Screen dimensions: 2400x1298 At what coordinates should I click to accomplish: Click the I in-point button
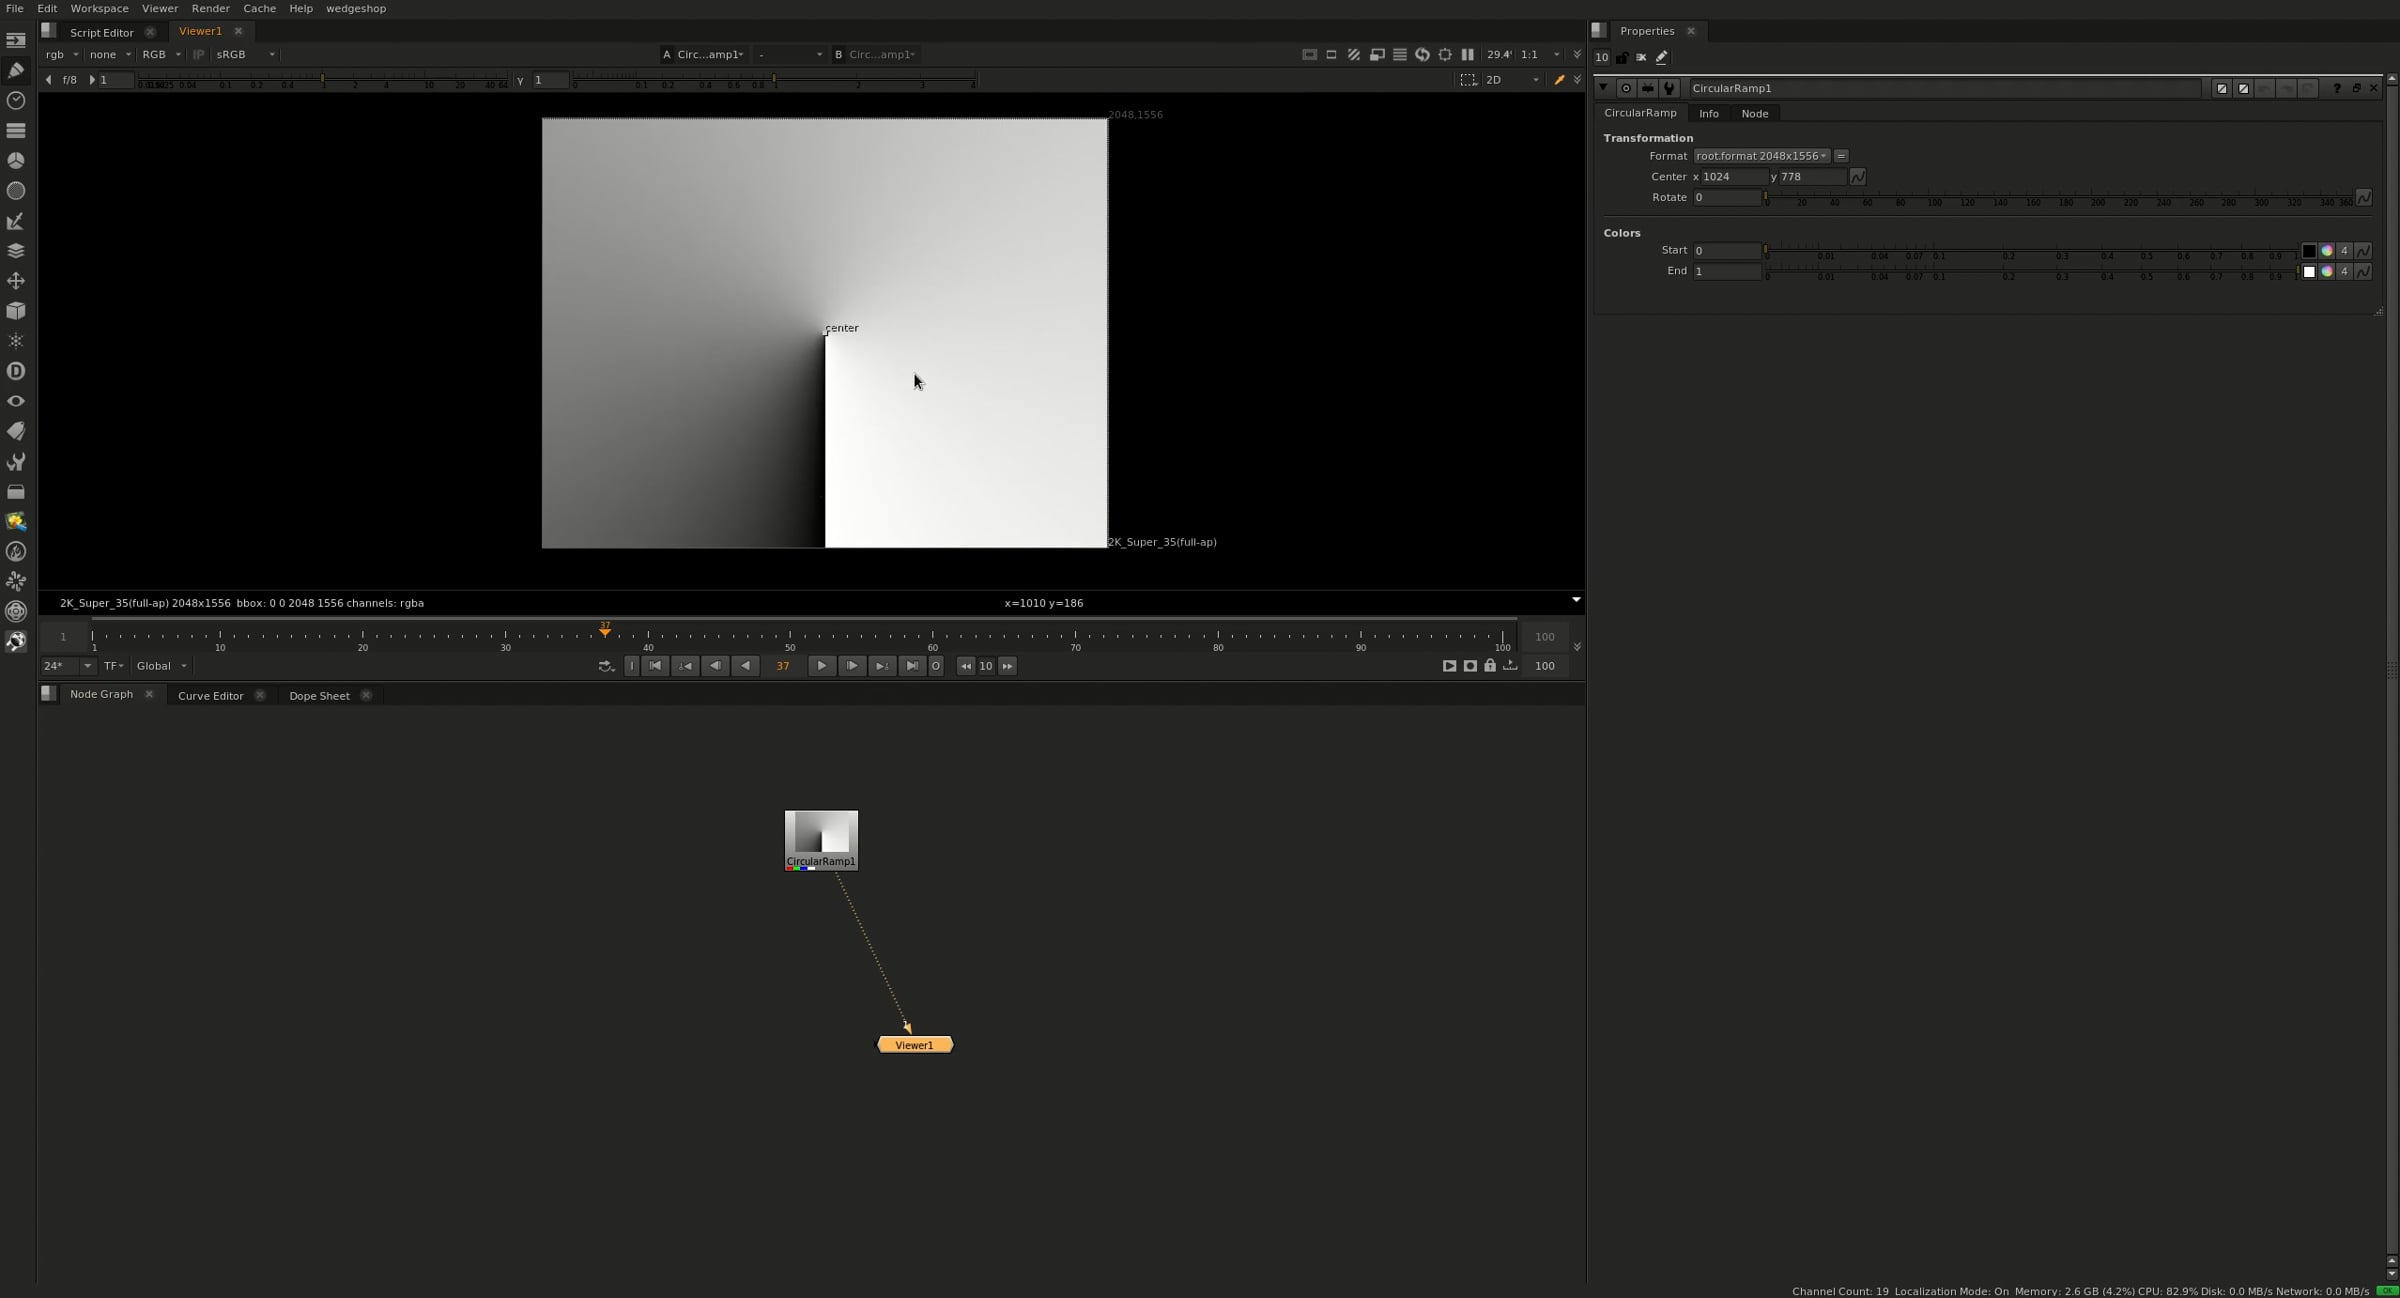[631, 666]
